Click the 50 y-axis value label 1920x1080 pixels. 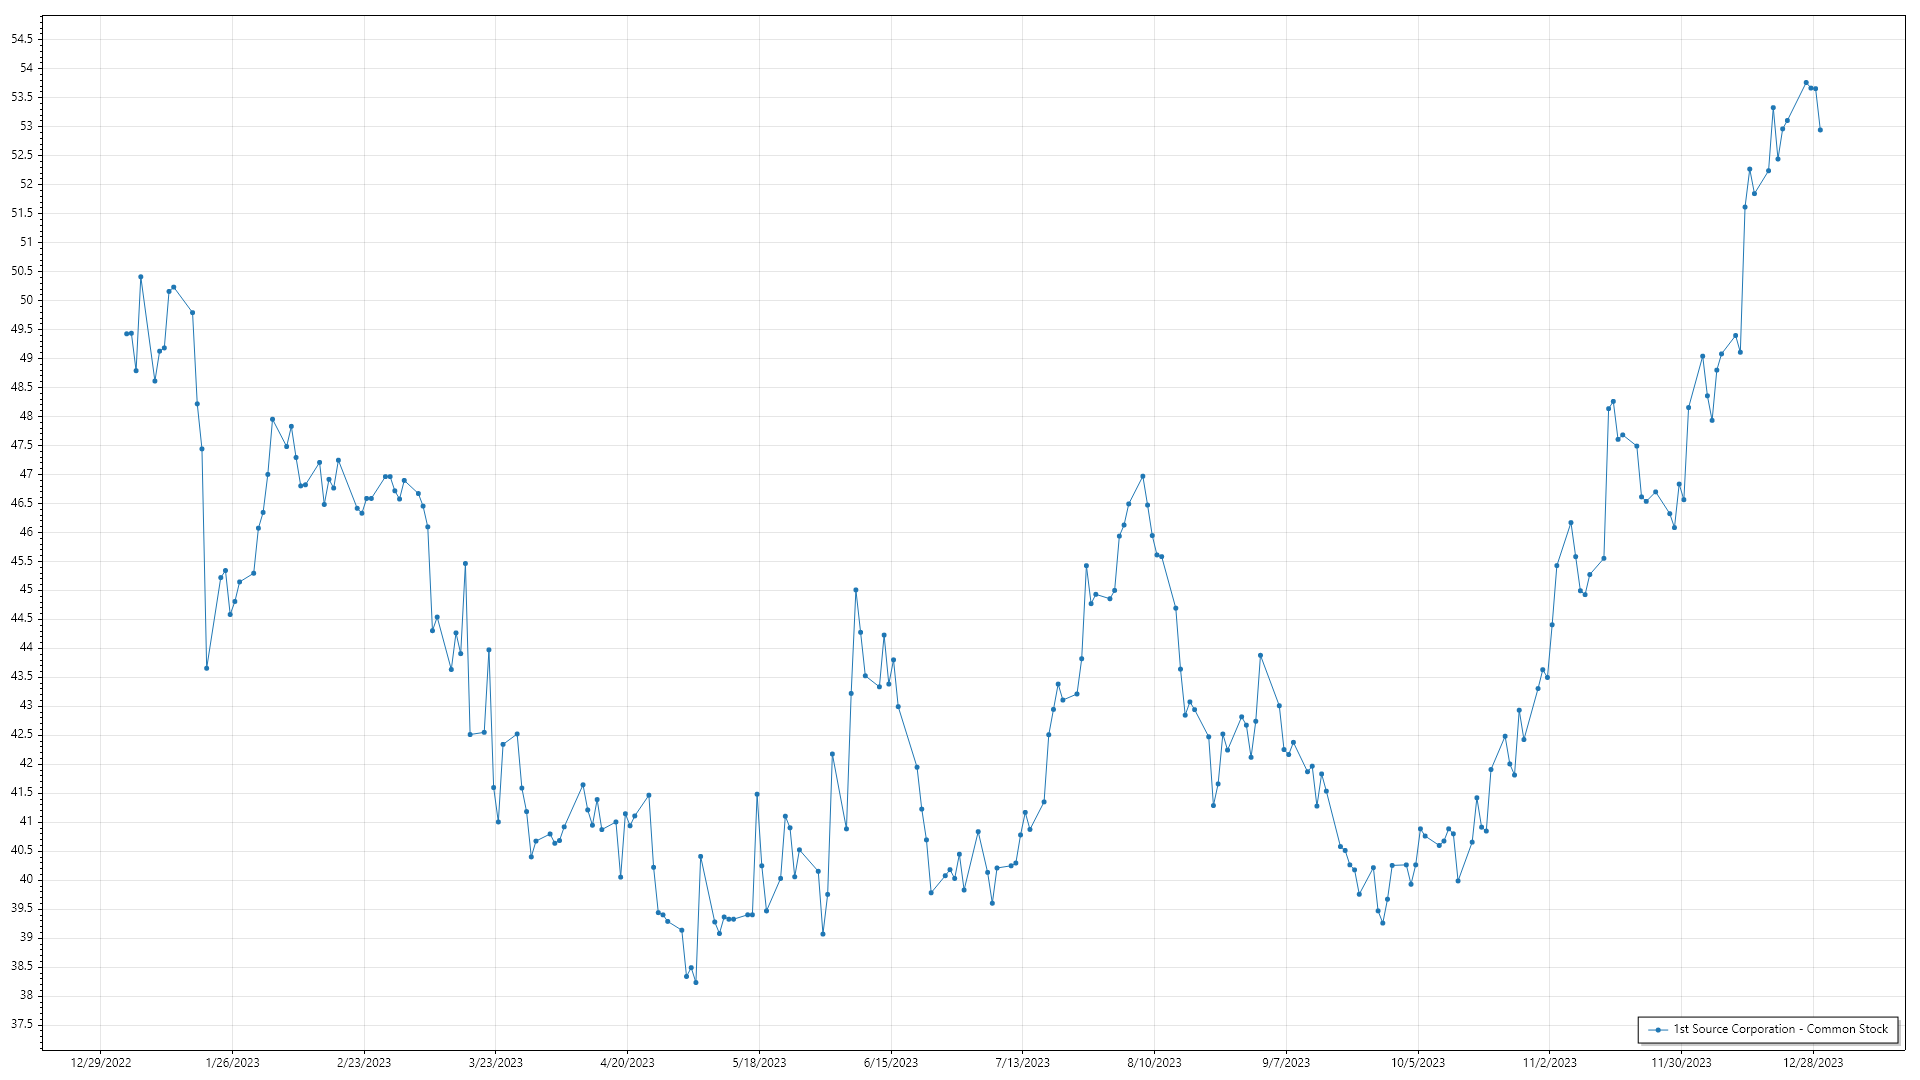[25, 300]
